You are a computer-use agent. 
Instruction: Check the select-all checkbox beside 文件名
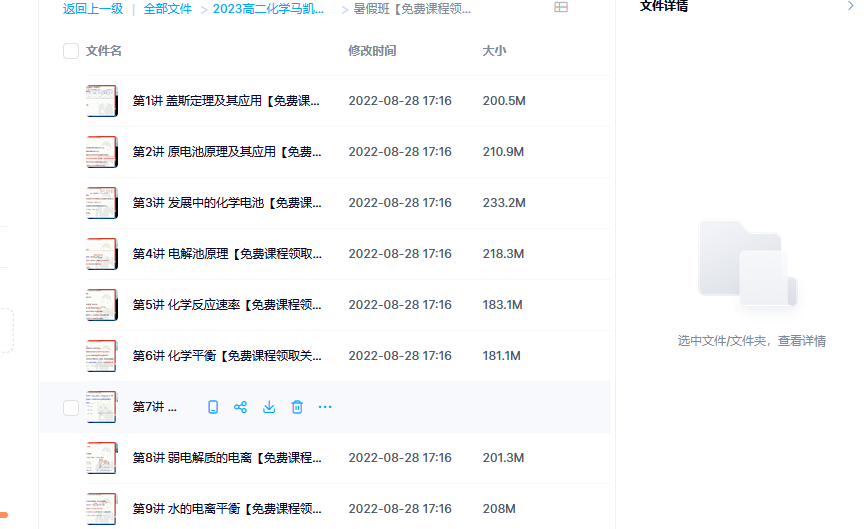(x=71, y=51)
